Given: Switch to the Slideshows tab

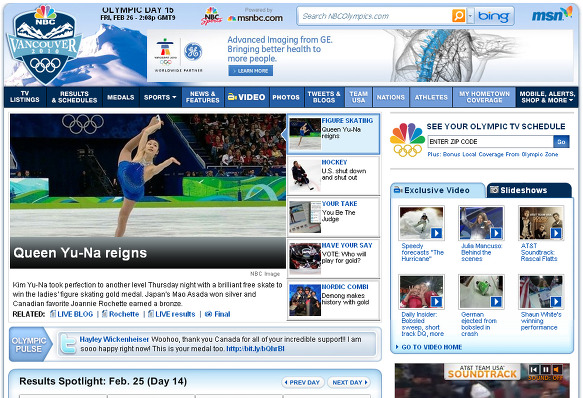Looking at the screenshot, I should 529,190.
